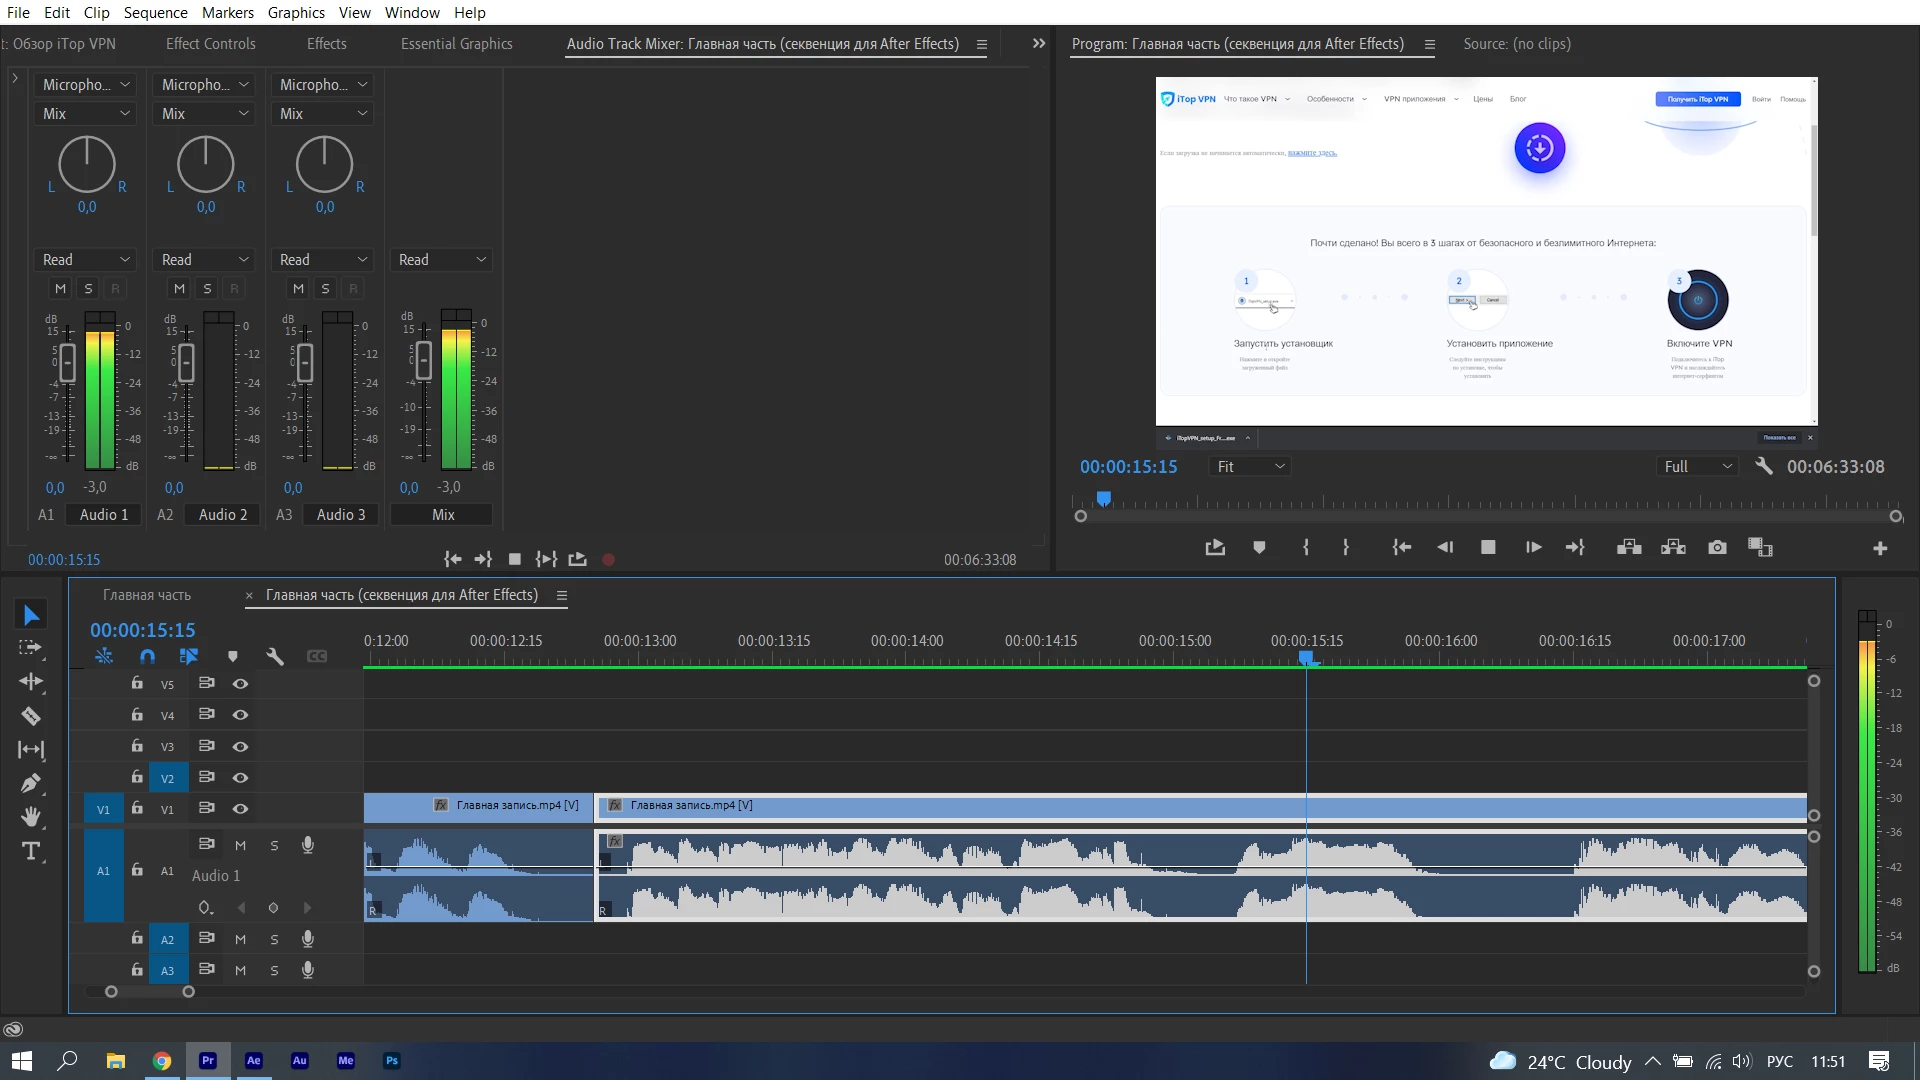Click the Audio 1 pan knob

(87, 165)
